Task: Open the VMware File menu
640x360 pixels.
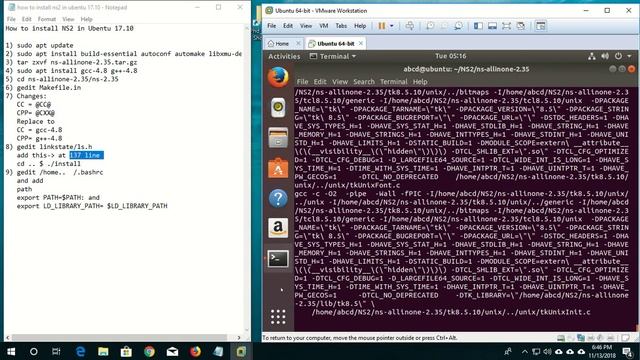Action: click(x=271, y=26)
